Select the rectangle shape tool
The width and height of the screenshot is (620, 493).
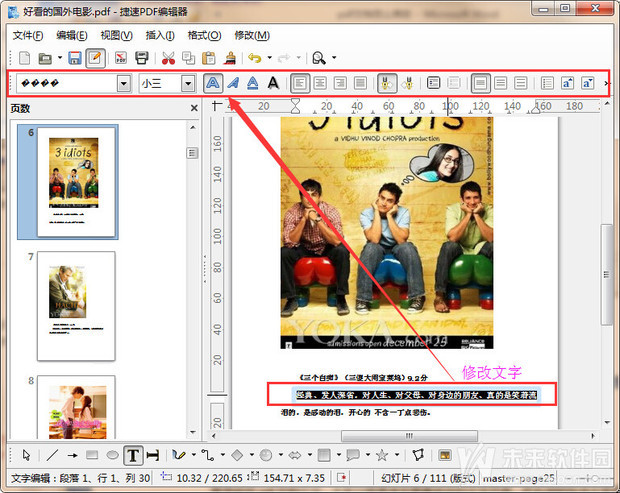[92, 455]
